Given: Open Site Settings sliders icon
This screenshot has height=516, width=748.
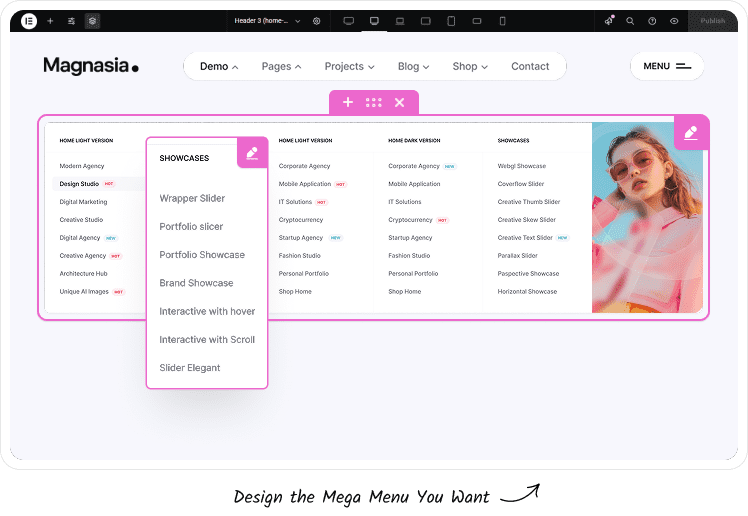Looking at the screenshot, I should [x=71, y=20].
